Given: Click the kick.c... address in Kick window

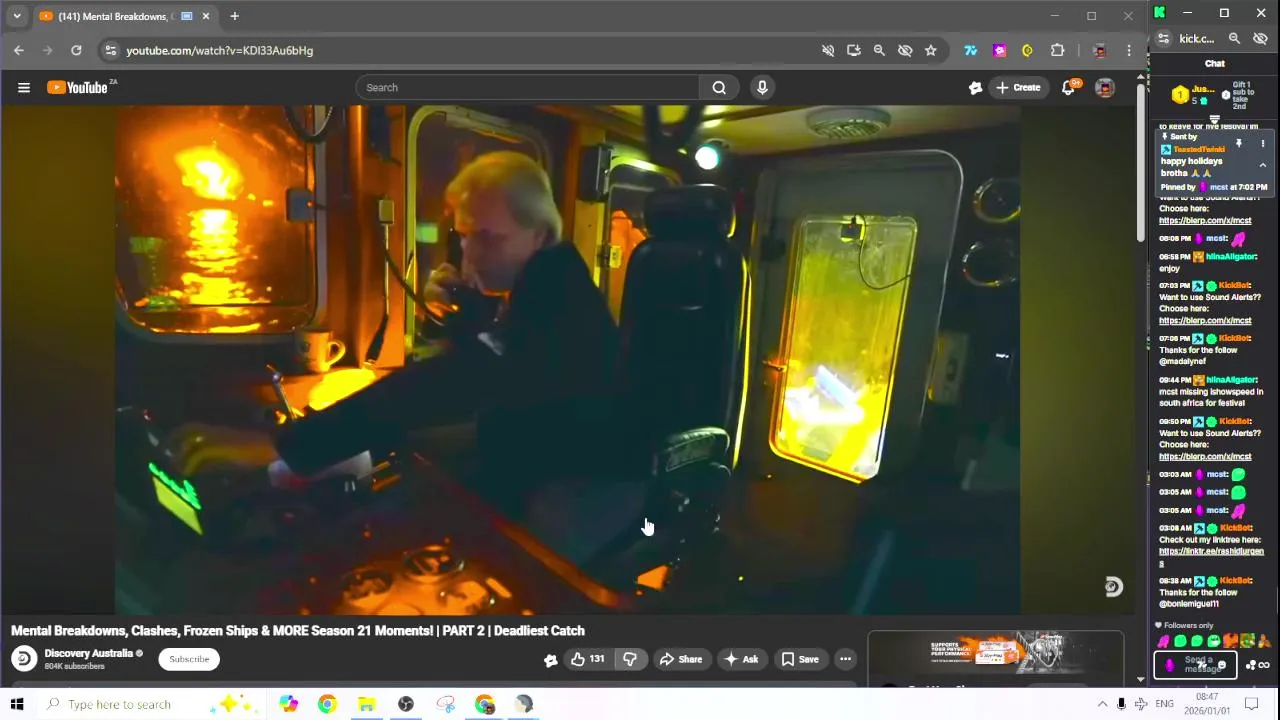Looking at the screenshot, I should pos(1196,39).
